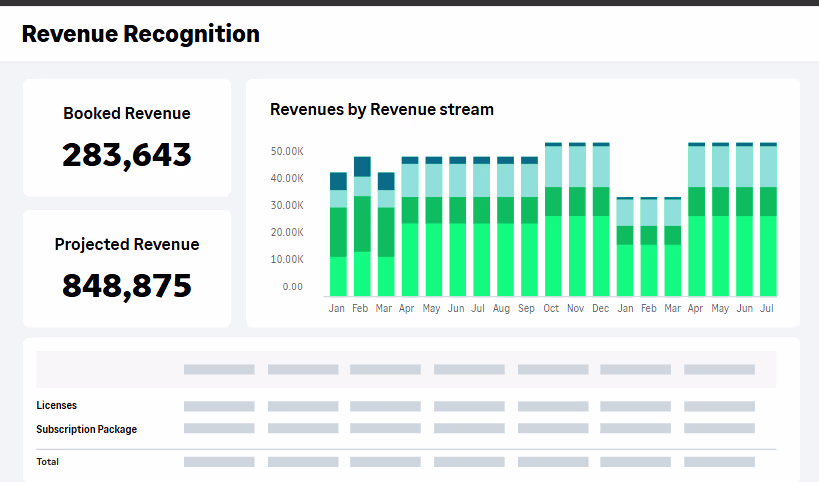Select light teal segment of Aug bar

505,180
